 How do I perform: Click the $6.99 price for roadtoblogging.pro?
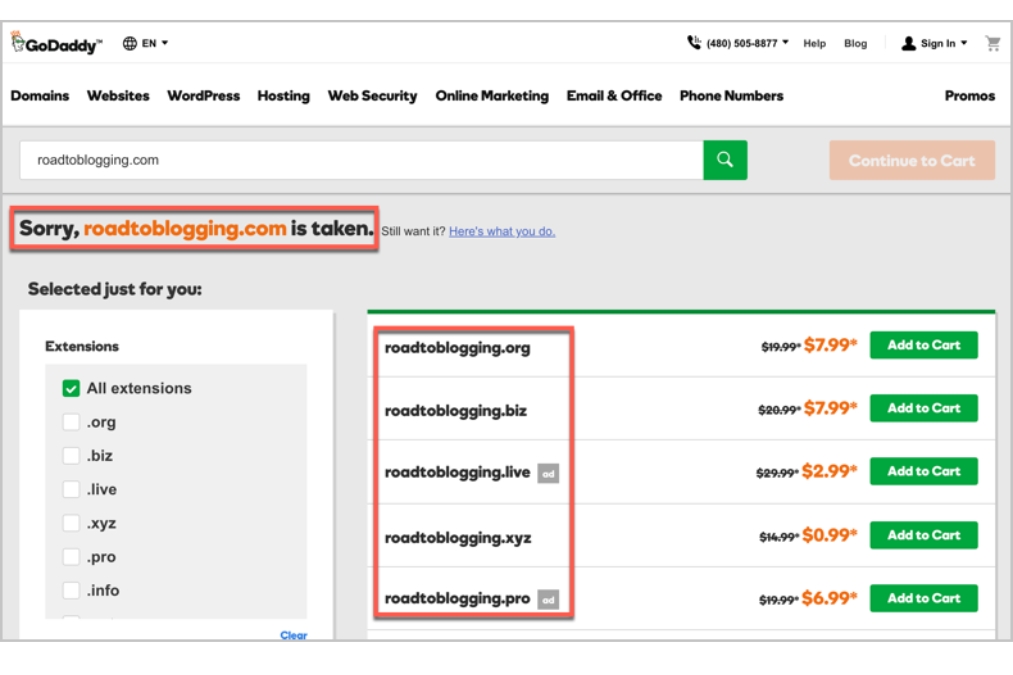(830, 599)
